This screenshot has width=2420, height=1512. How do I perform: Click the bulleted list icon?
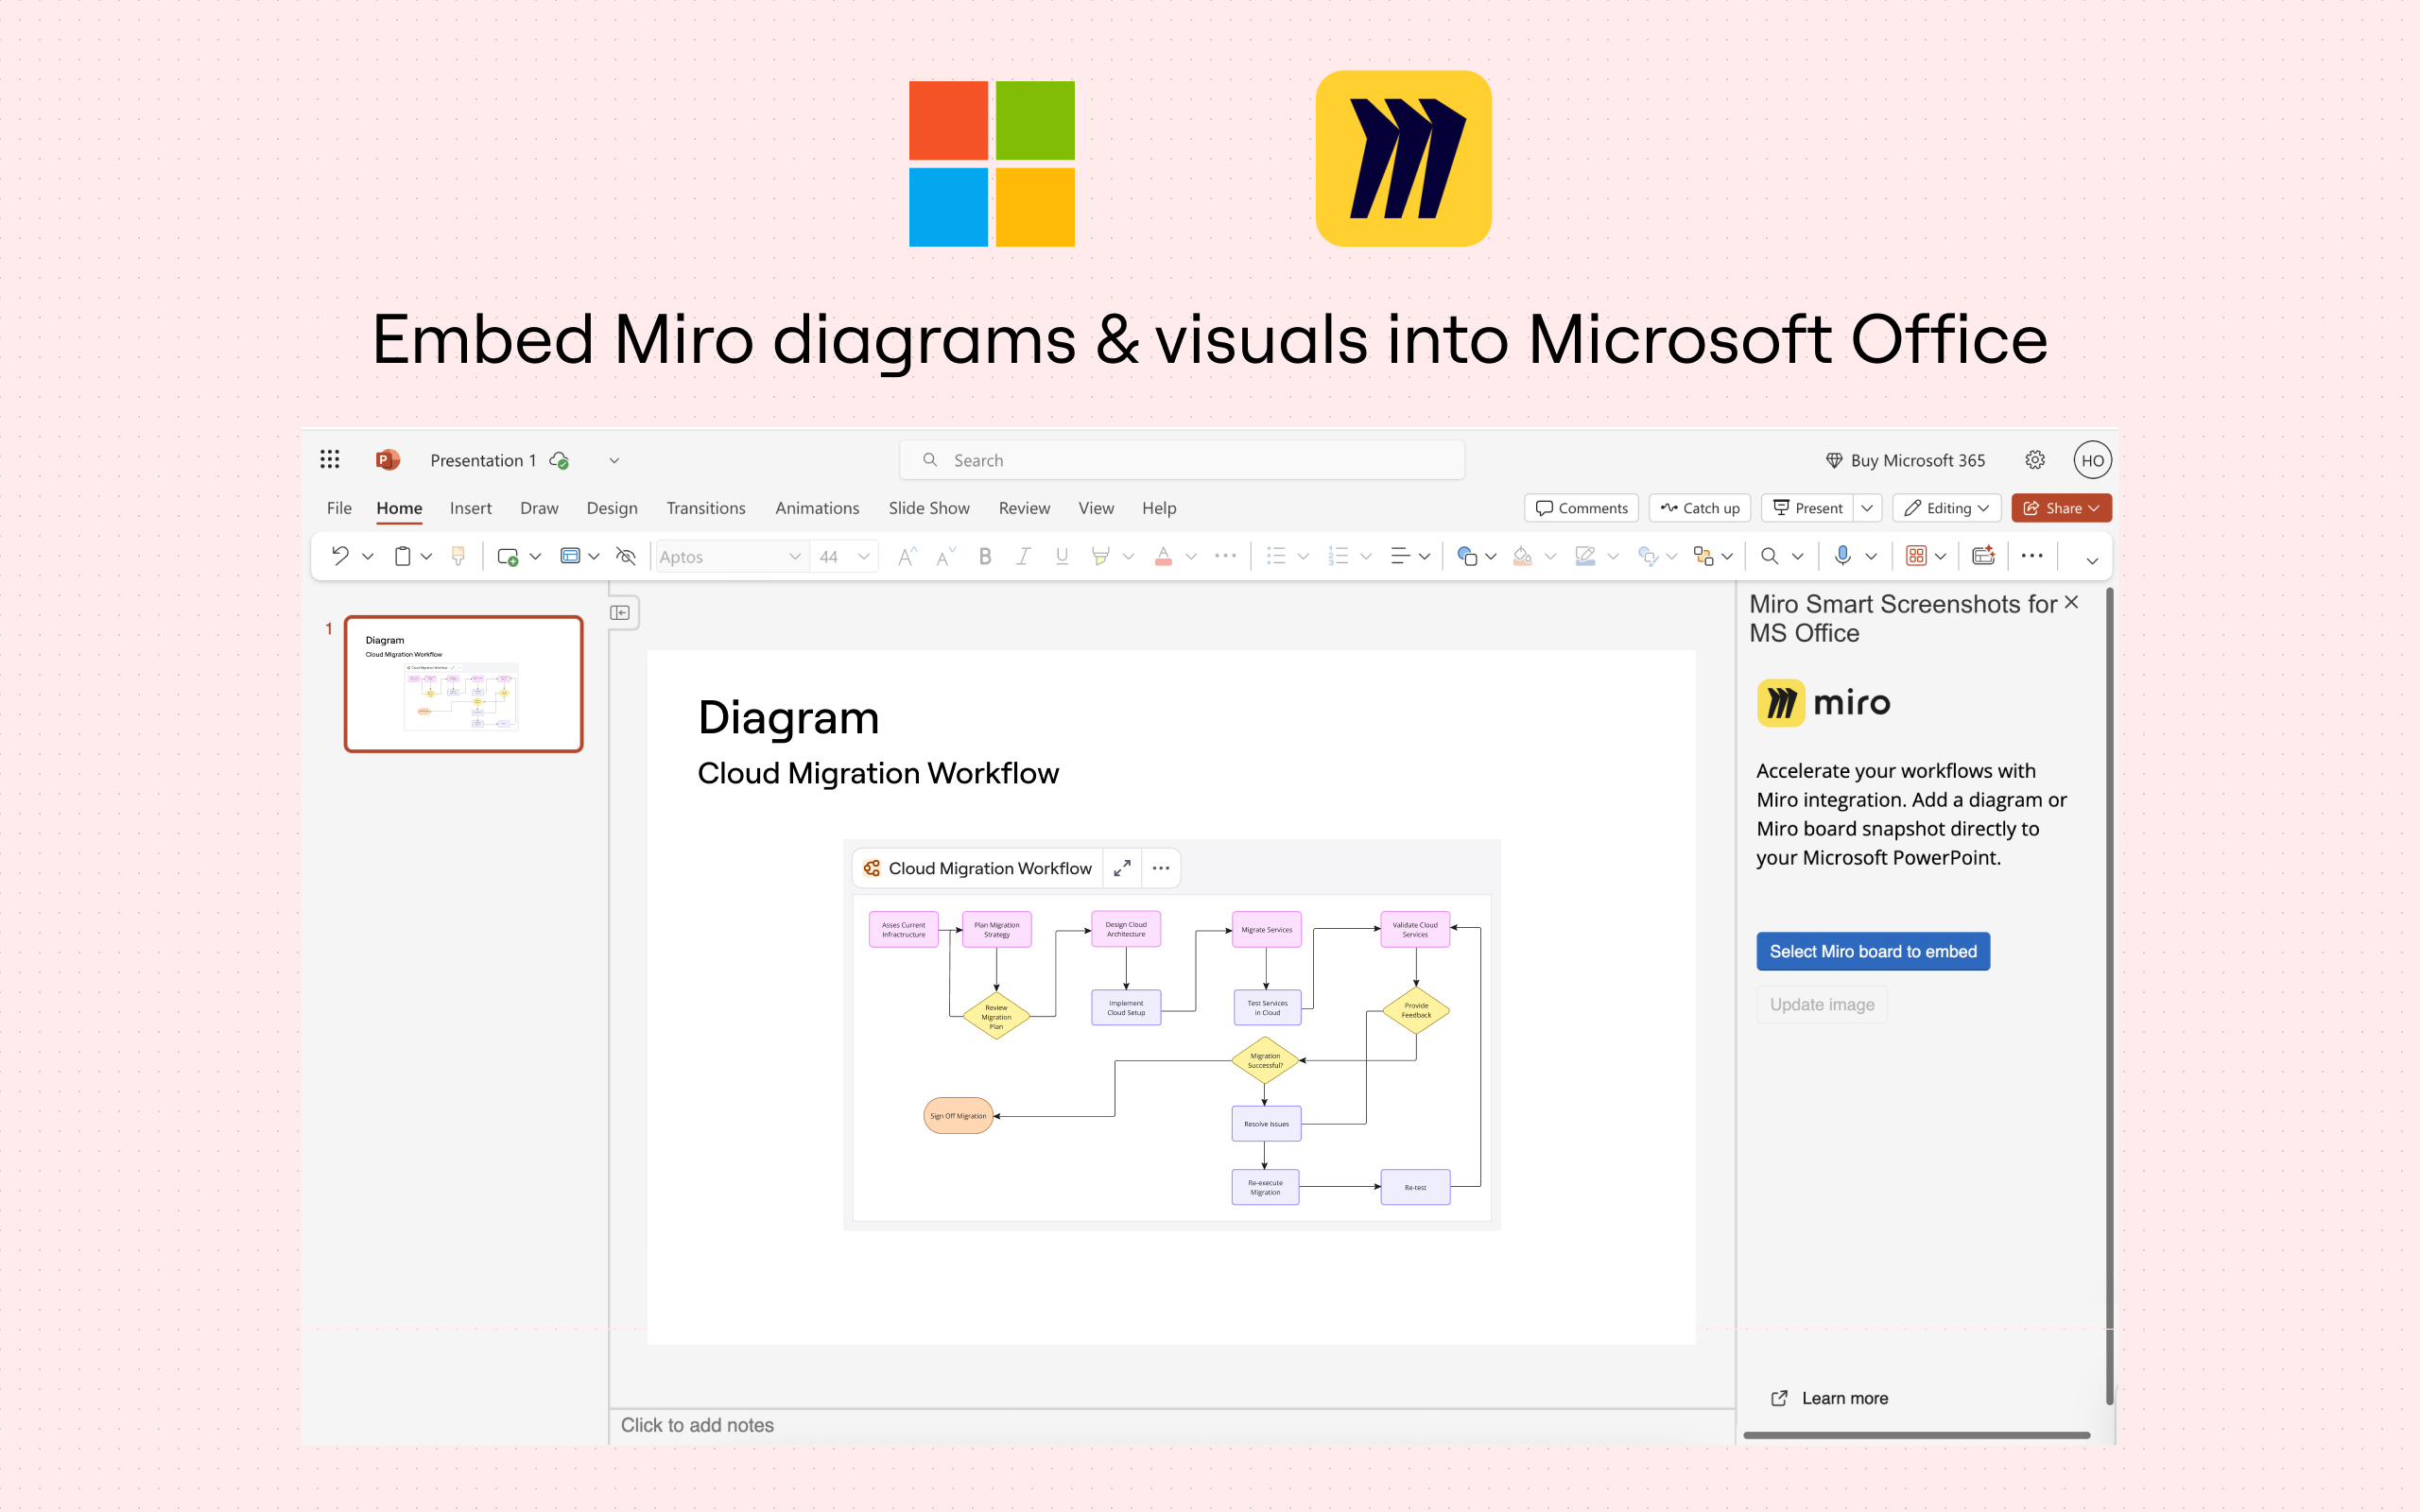click(1276, 556)
